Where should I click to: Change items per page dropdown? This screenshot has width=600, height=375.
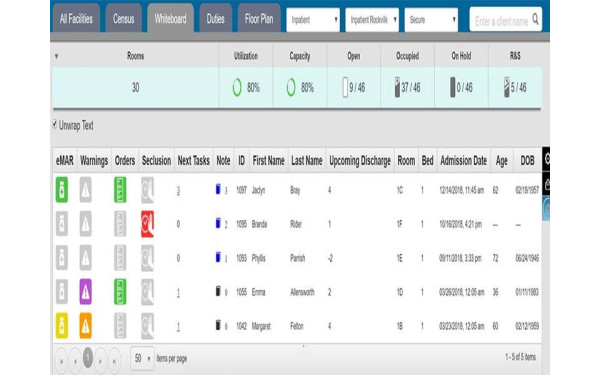[x=142, y=359]
